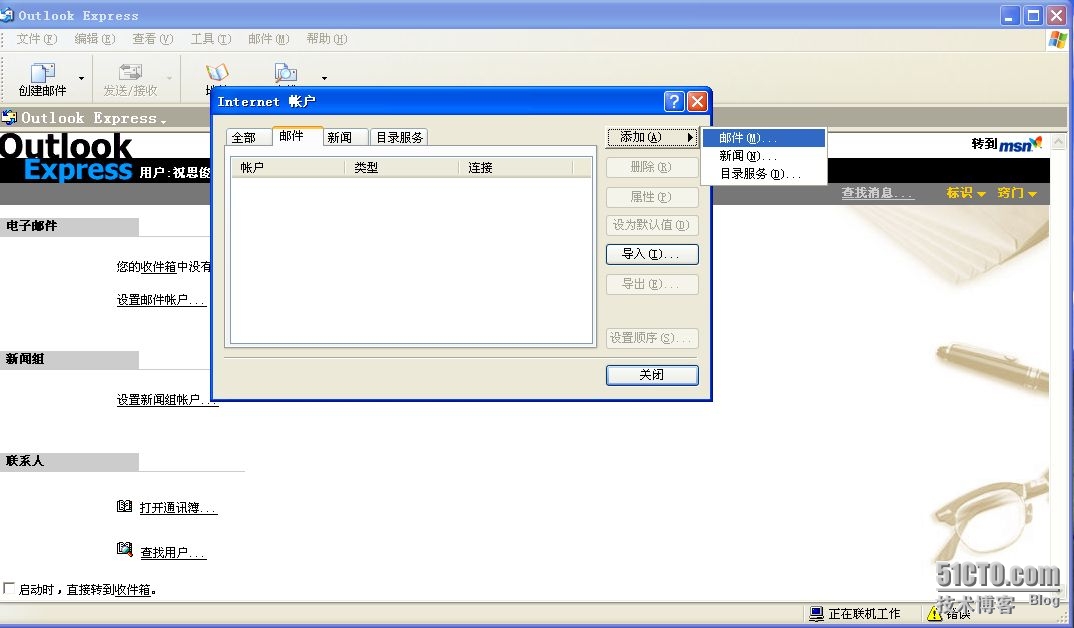Click the Find toolbar icon with magnifier
The image size is (1074, 628).
[286, 72]
